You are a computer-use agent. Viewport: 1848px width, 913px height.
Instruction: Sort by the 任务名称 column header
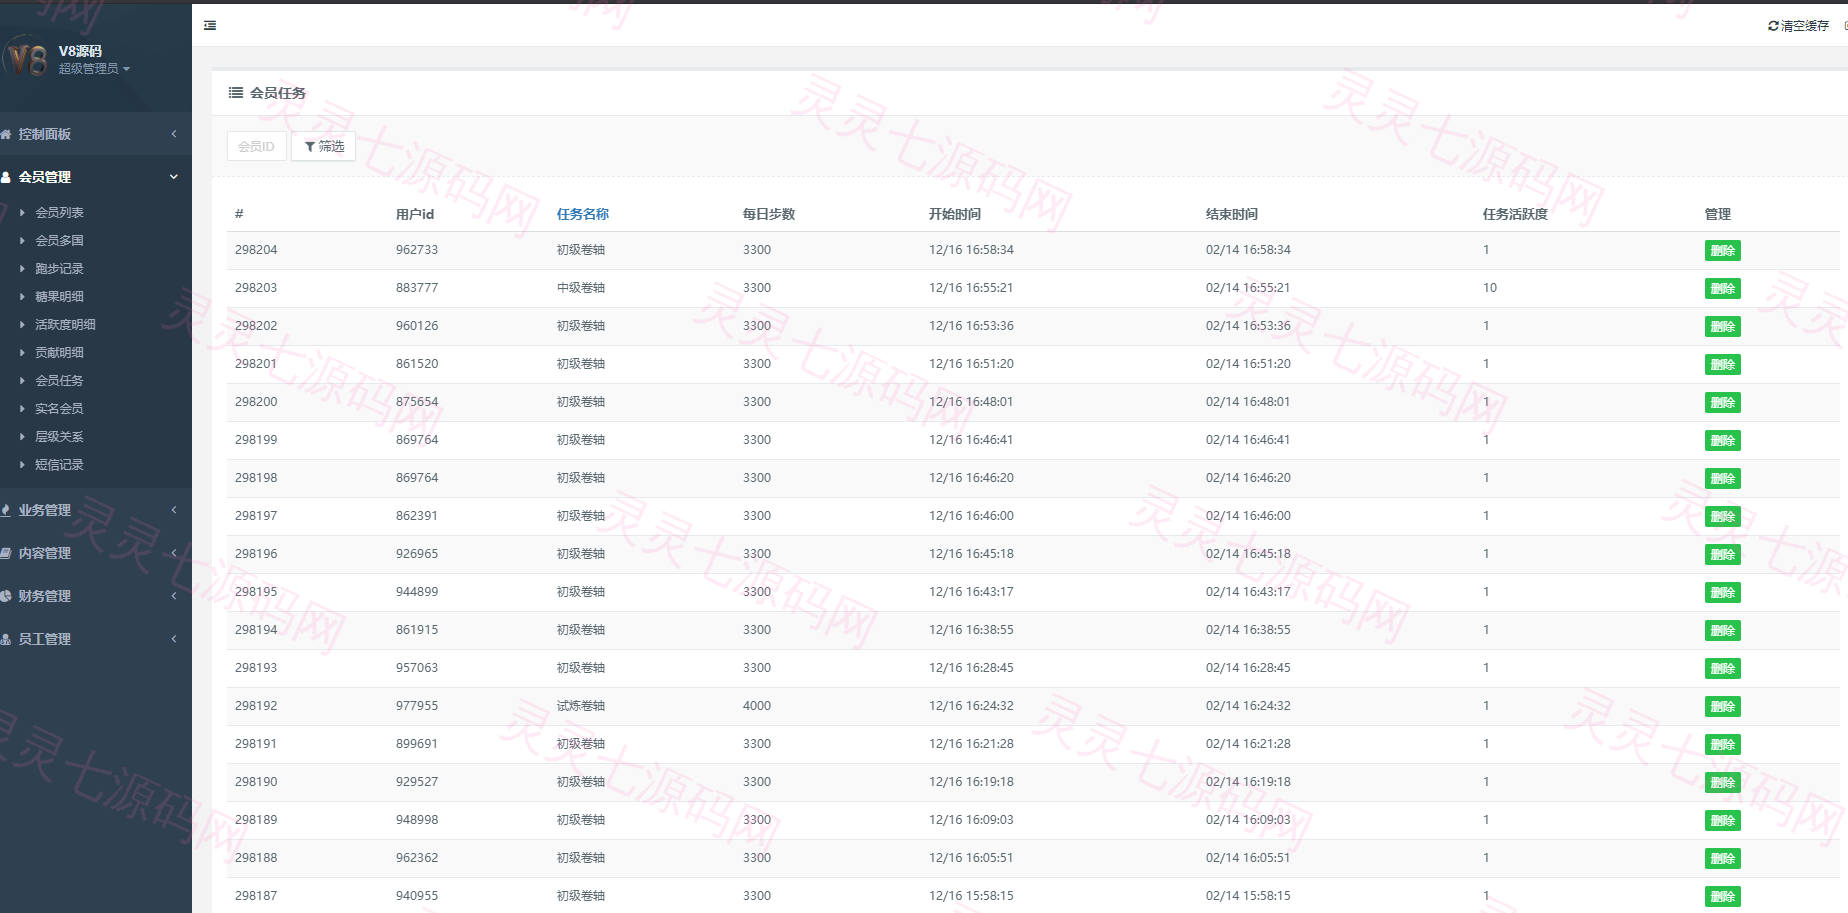583,214
